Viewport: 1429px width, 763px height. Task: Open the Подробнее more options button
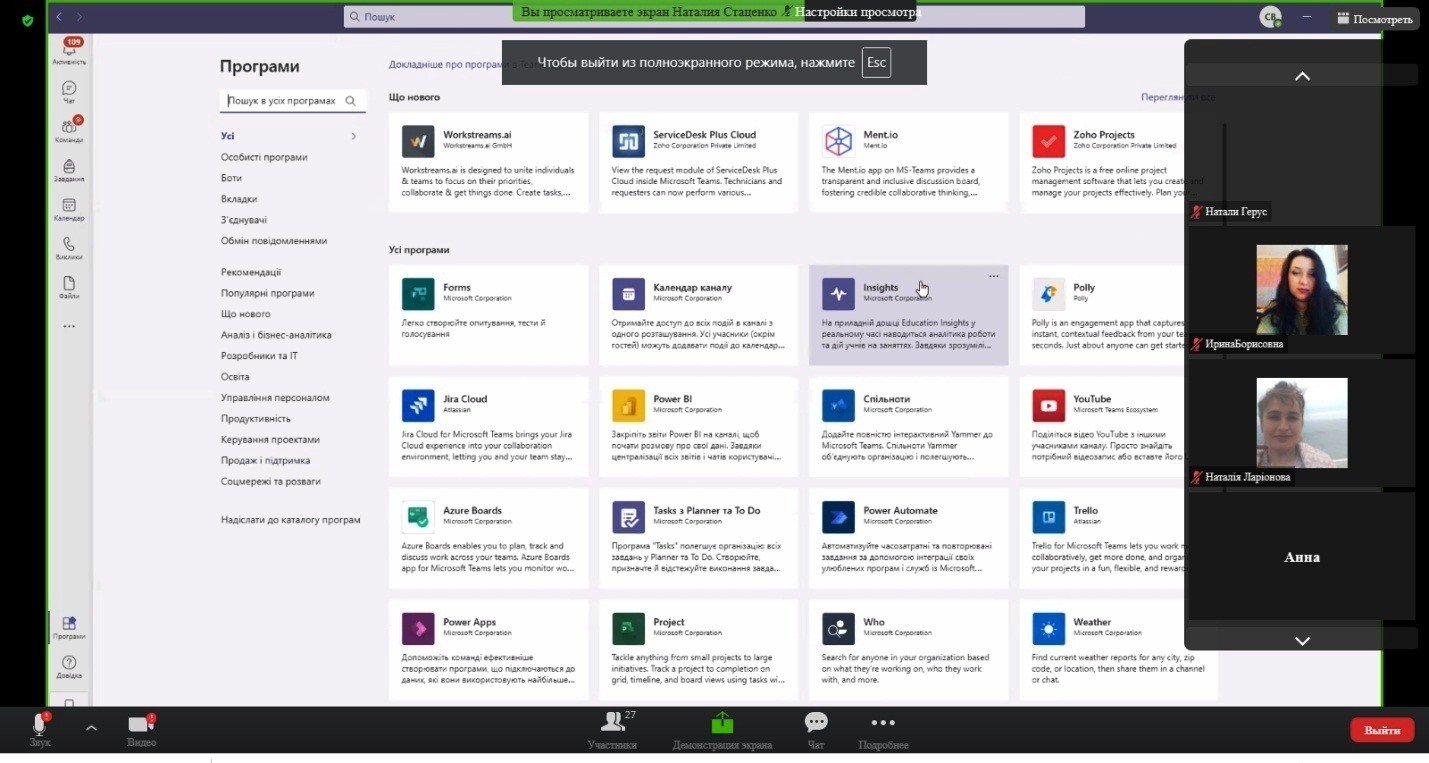(x=883, y=730)
